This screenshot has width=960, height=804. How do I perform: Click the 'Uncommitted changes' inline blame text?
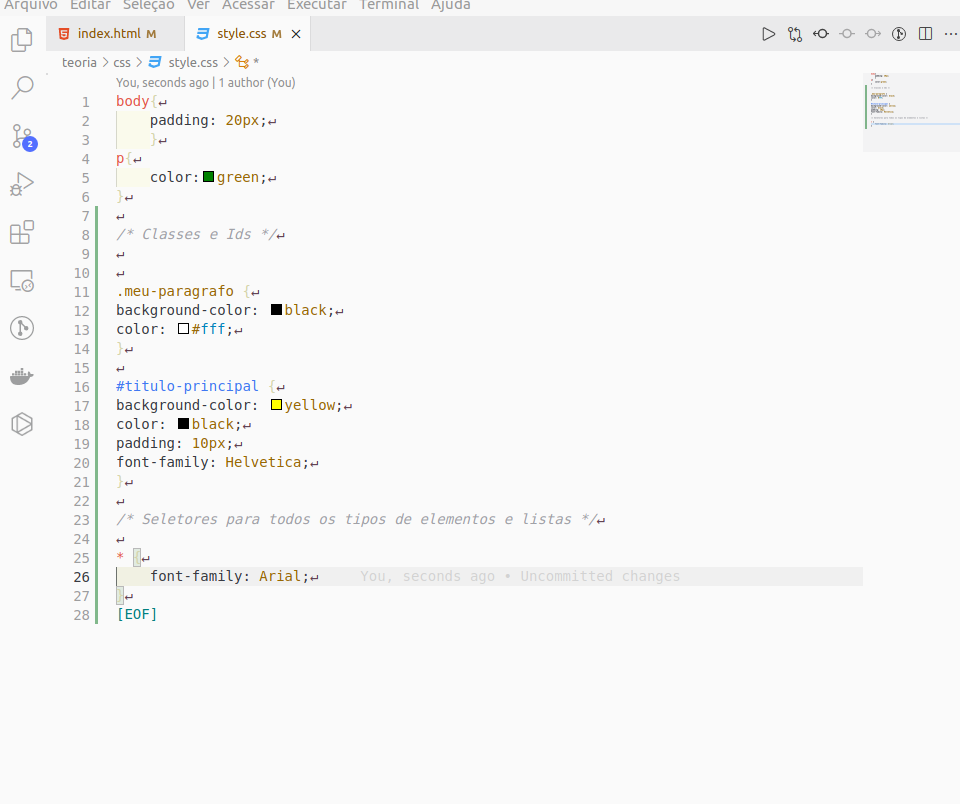pos(600,576)
